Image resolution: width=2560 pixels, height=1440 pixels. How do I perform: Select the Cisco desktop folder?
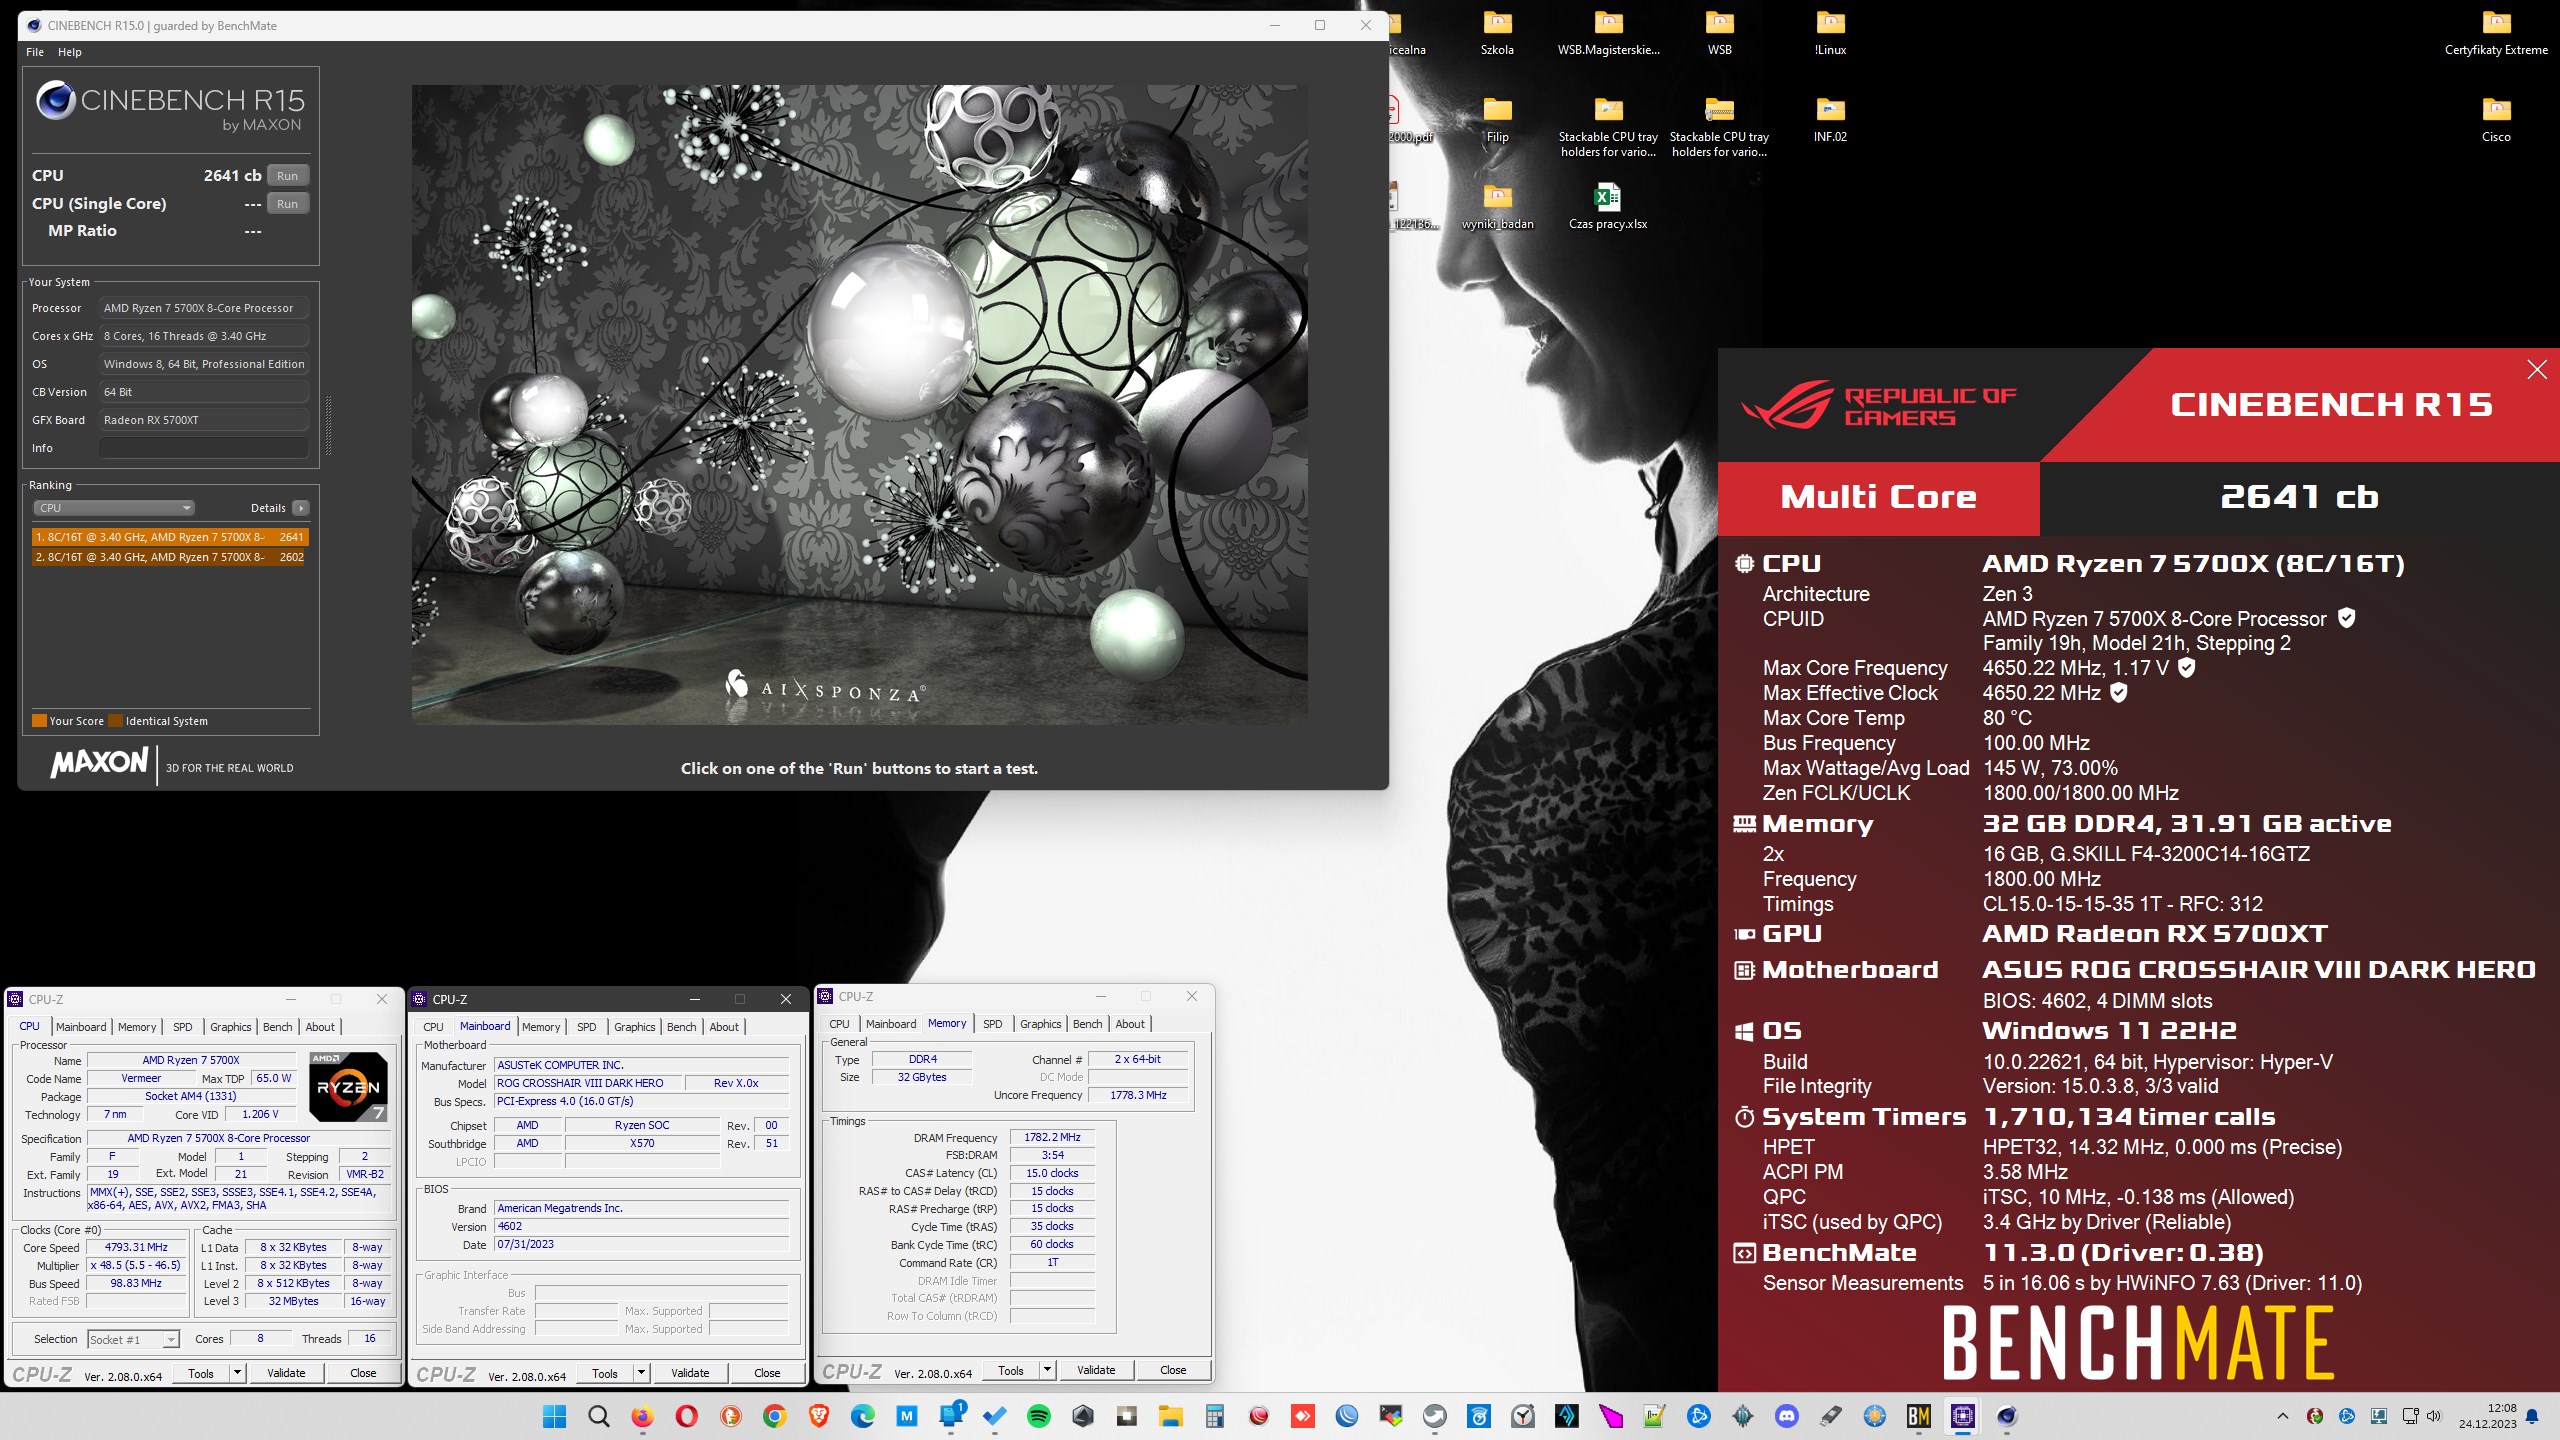[x=2496, y=120]
